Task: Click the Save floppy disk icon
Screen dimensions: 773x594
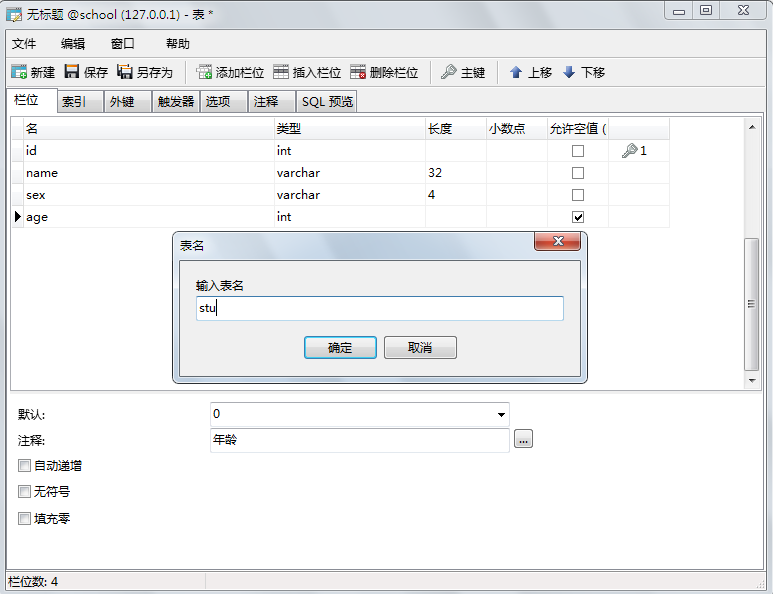Action: pyautogui.click(x=72, y=72)
